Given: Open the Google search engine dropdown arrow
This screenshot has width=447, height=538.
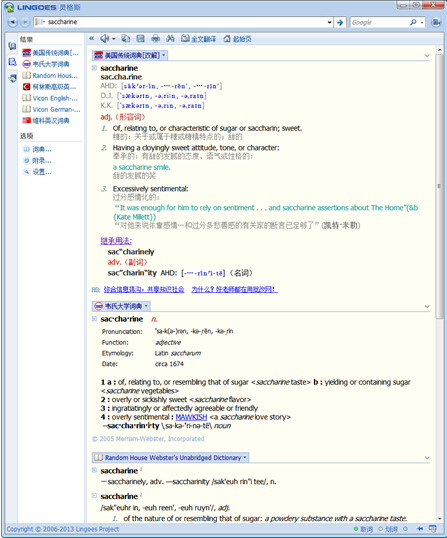Looking at the screenshot, I should click(x=422, y=23).
